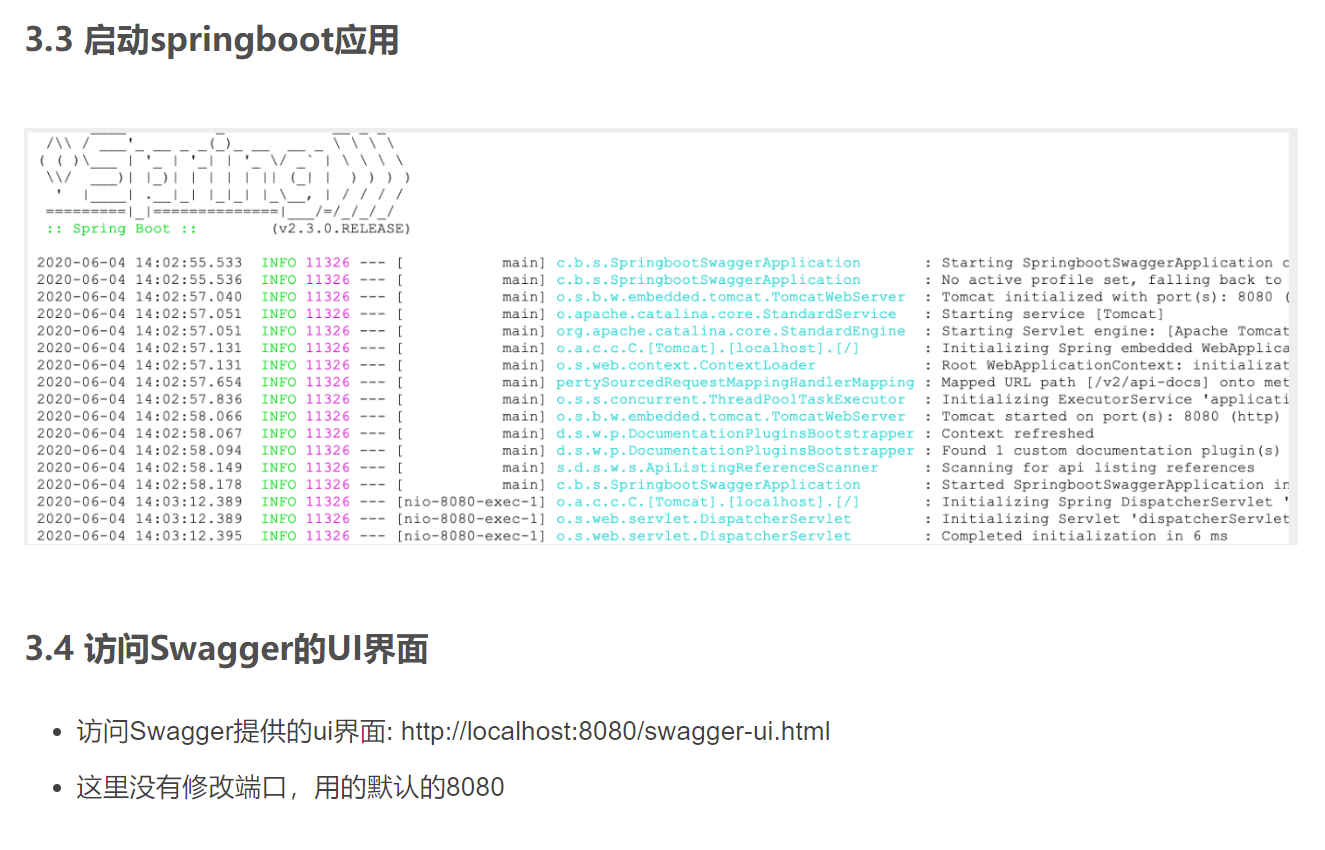
Task: Click class name "o.s.s.concurrent.ThreadPoolTaskExecutor"
Action: click(x=731, y=399)
